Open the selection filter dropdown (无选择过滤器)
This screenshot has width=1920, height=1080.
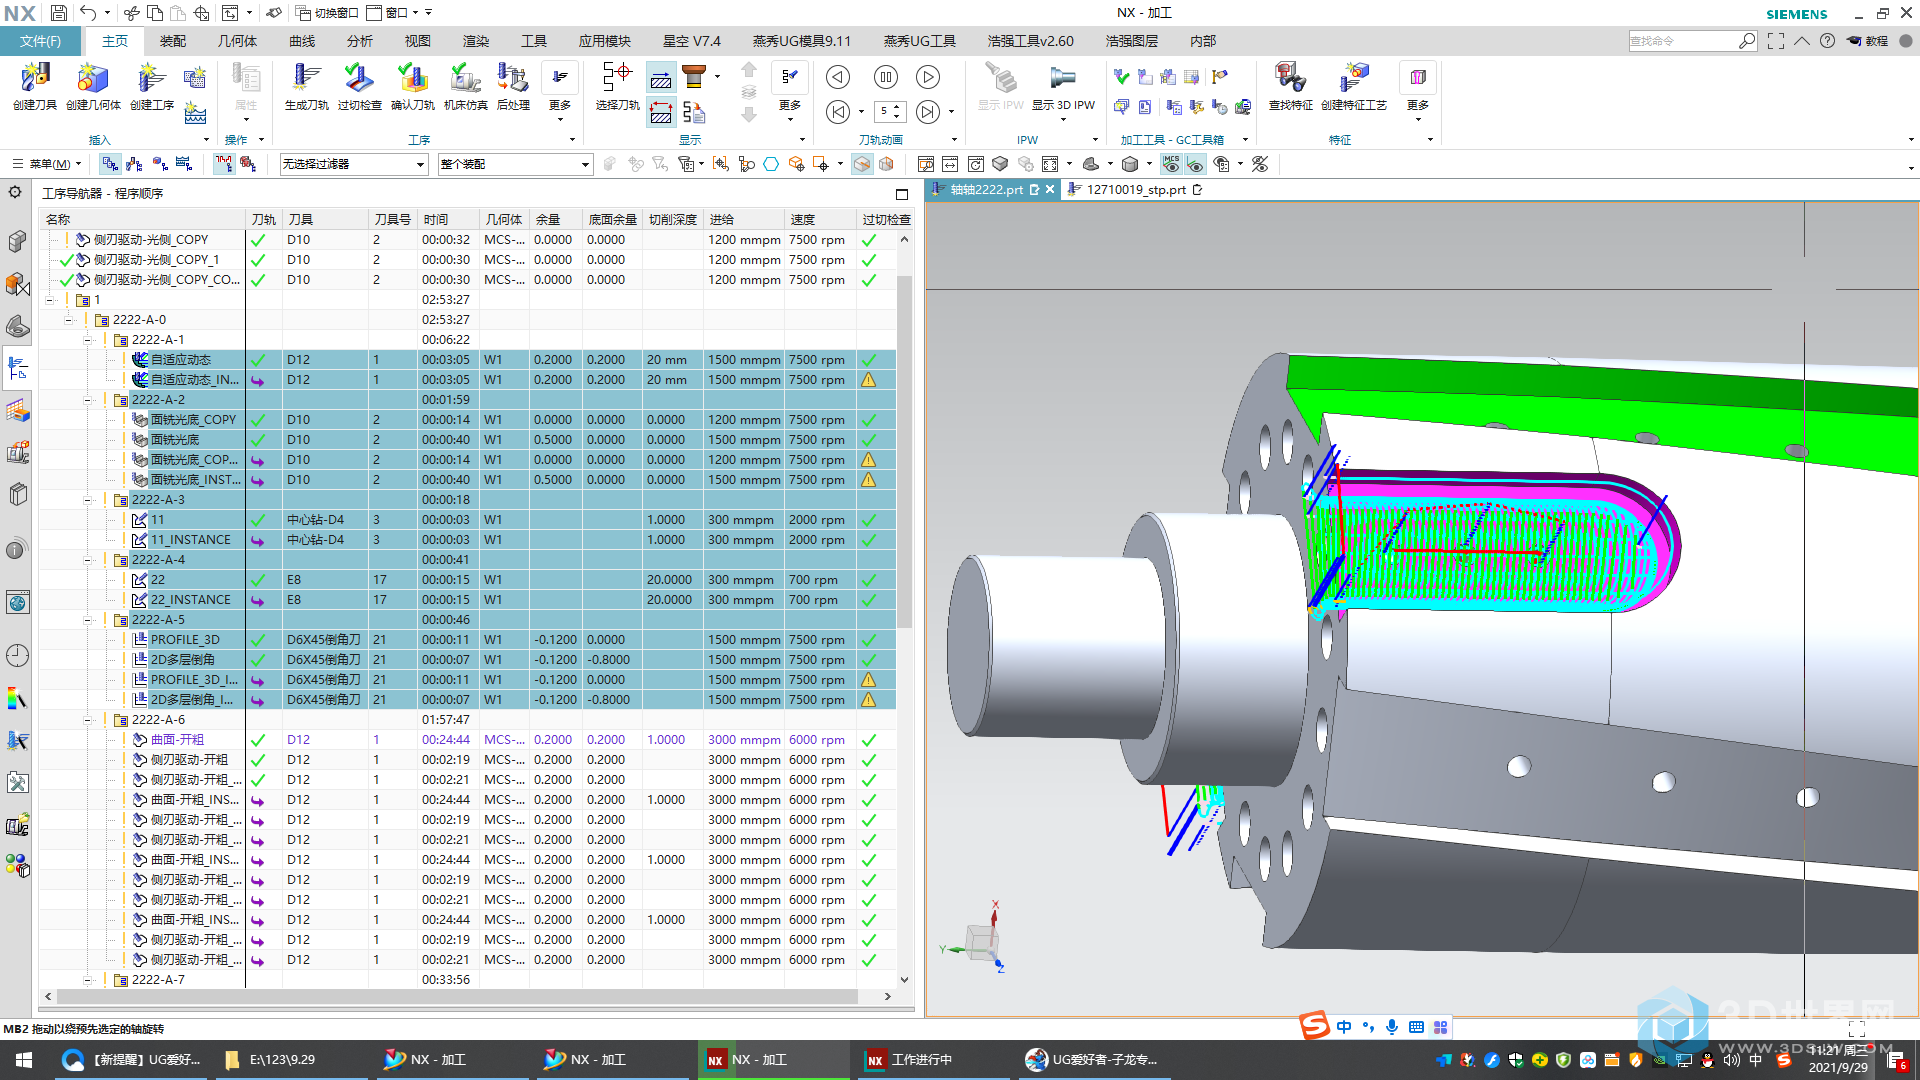[354, 164]
